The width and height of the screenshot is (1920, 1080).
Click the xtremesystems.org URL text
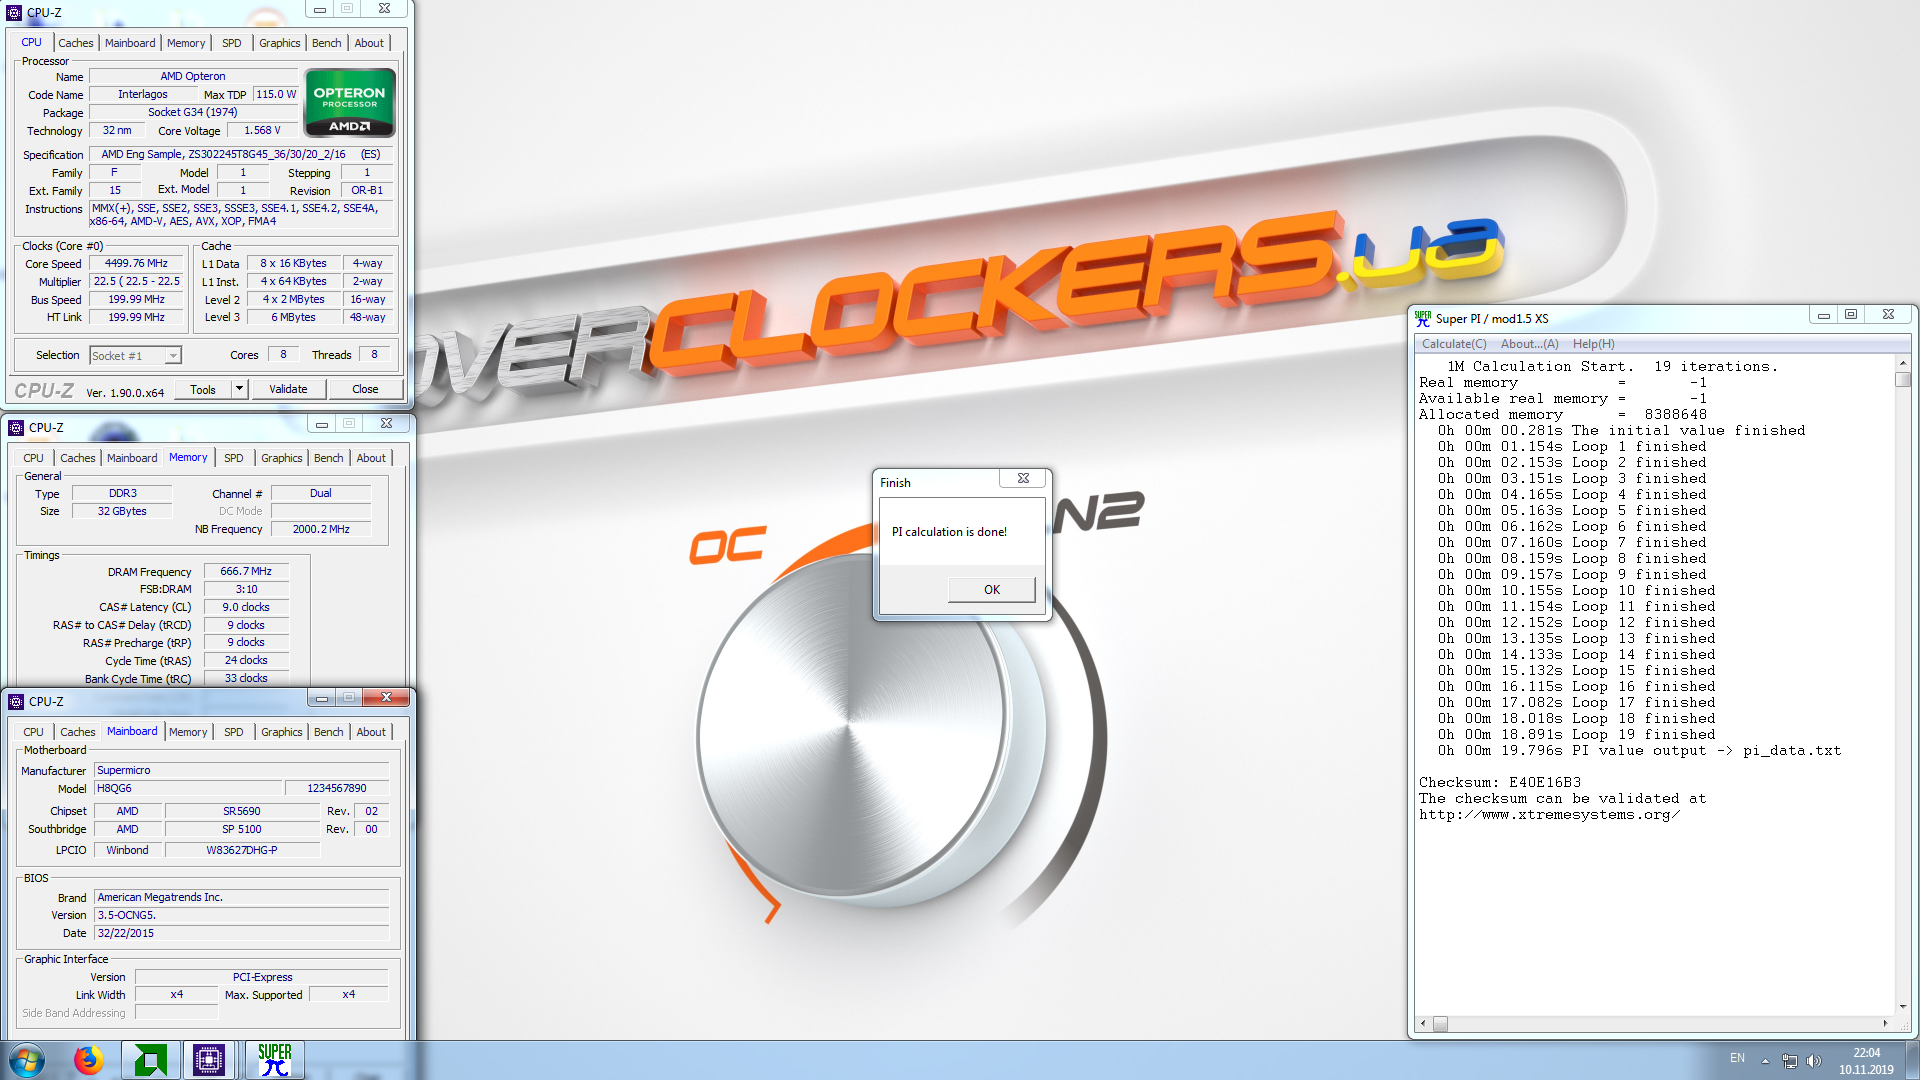[x=1549, y=815]
